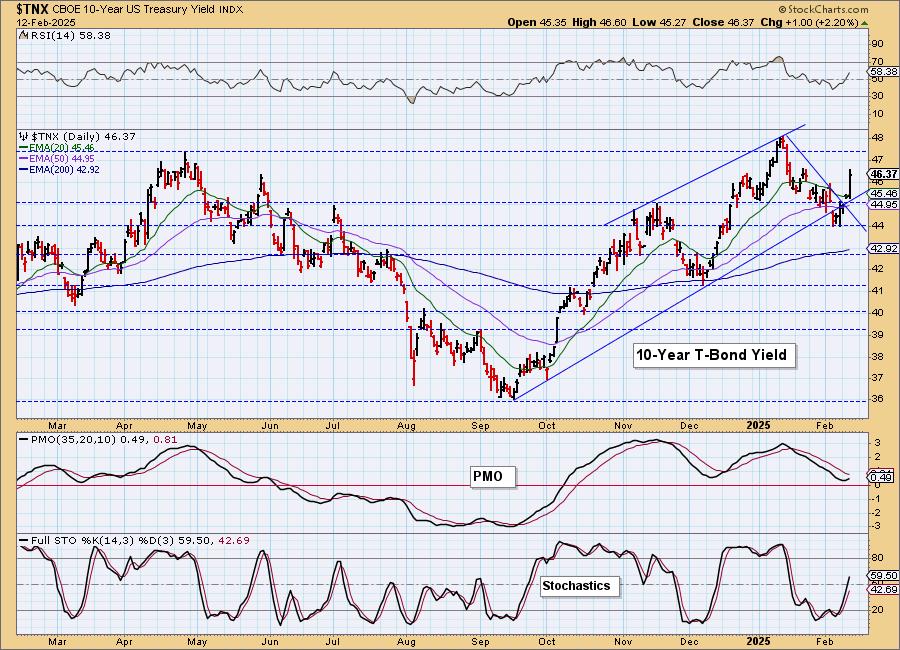Click the High 46.60 value

tap(599, 22)
